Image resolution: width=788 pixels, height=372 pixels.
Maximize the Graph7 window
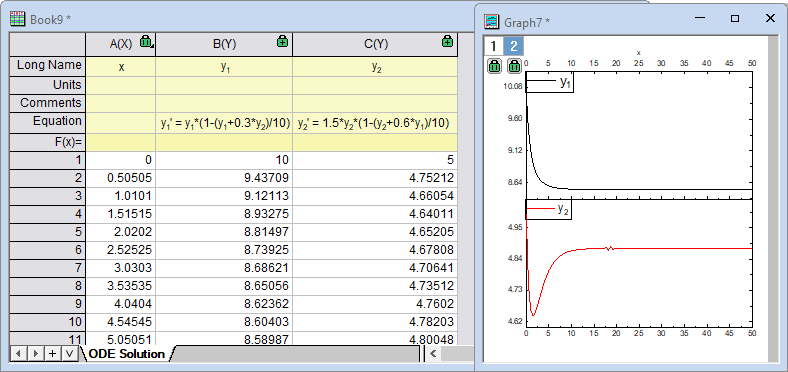click(x=734, y=19)
